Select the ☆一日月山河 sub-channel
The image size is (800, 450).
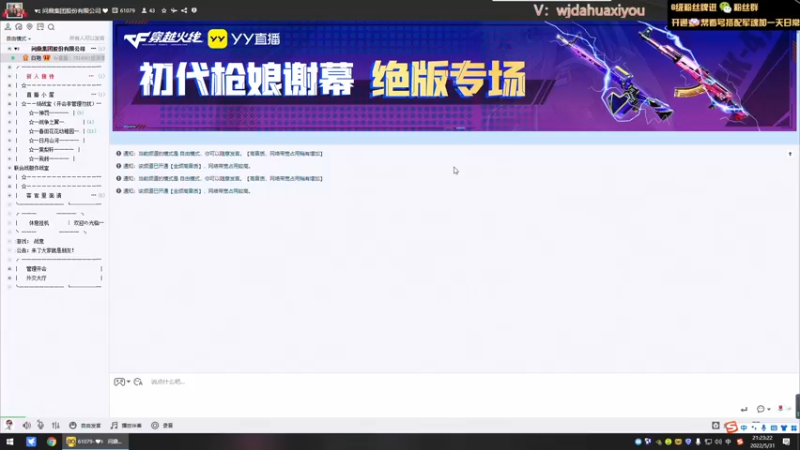(x=54, y=140)
